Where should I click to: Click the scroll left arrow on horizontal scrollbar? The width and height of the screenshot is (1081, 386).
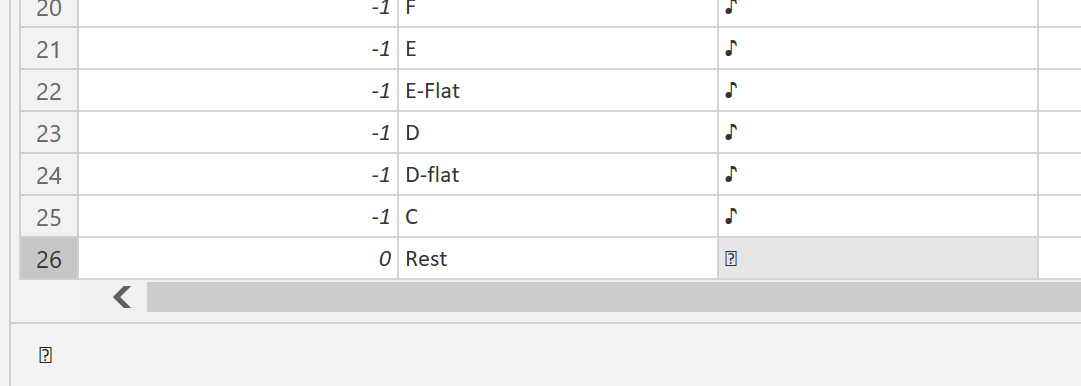[122, 297]
